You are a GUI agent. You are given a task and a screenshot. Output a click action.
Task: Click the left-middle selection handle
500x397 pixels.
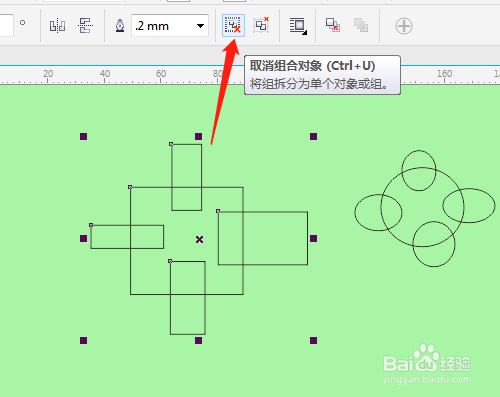83,238
